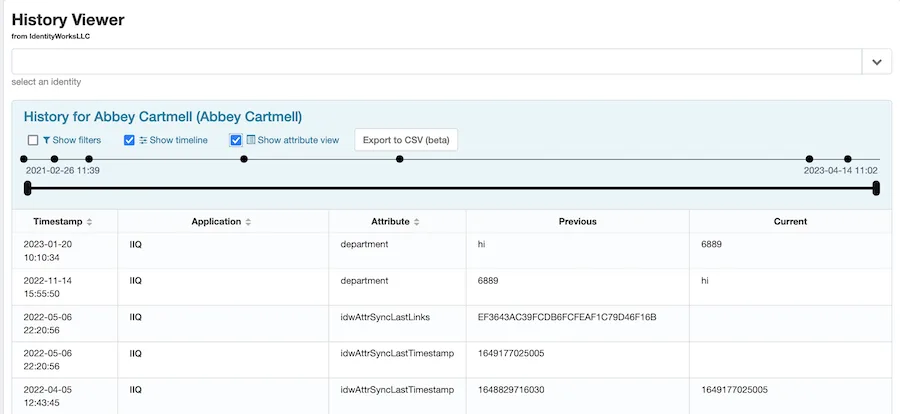
Task: Click the timeline dot in the middle of the timeline
Action: click(399, 159)
